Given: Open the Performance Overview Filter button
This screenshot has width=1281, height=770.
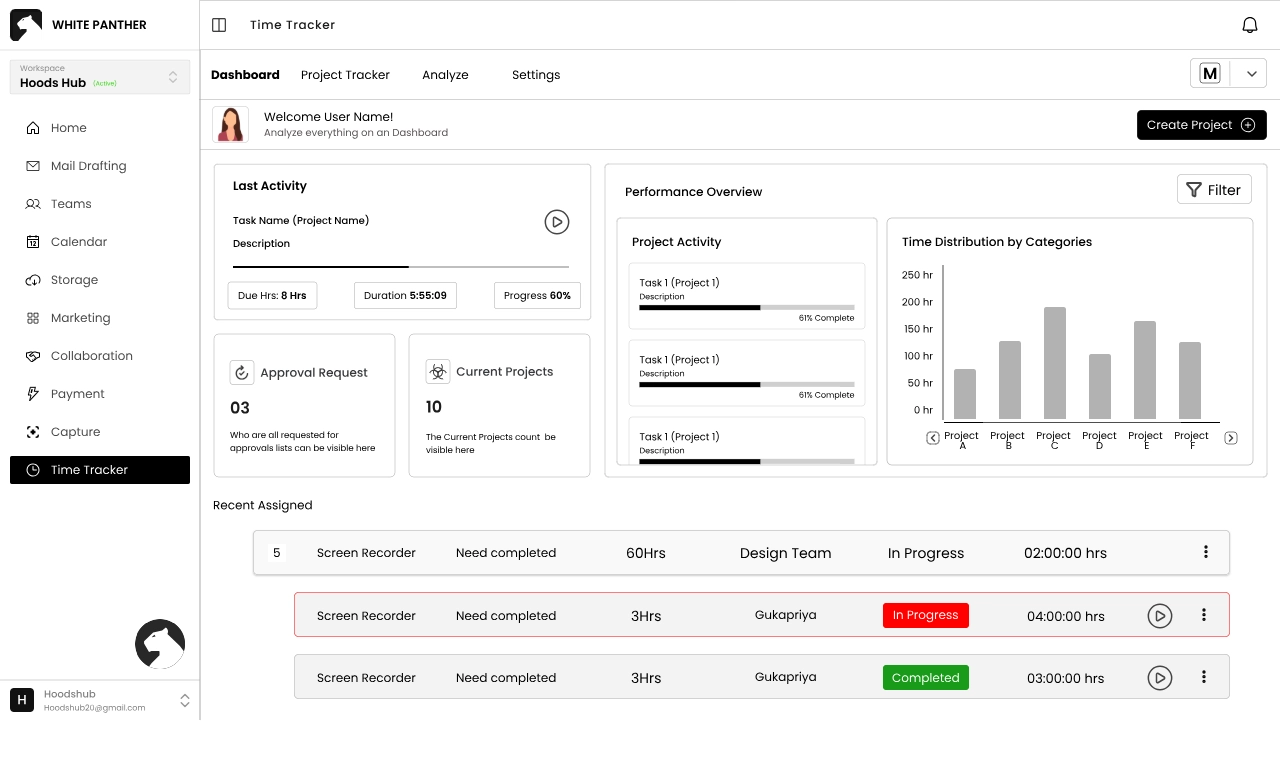Looking at the screenshot, I should (x=1213, y=190).
